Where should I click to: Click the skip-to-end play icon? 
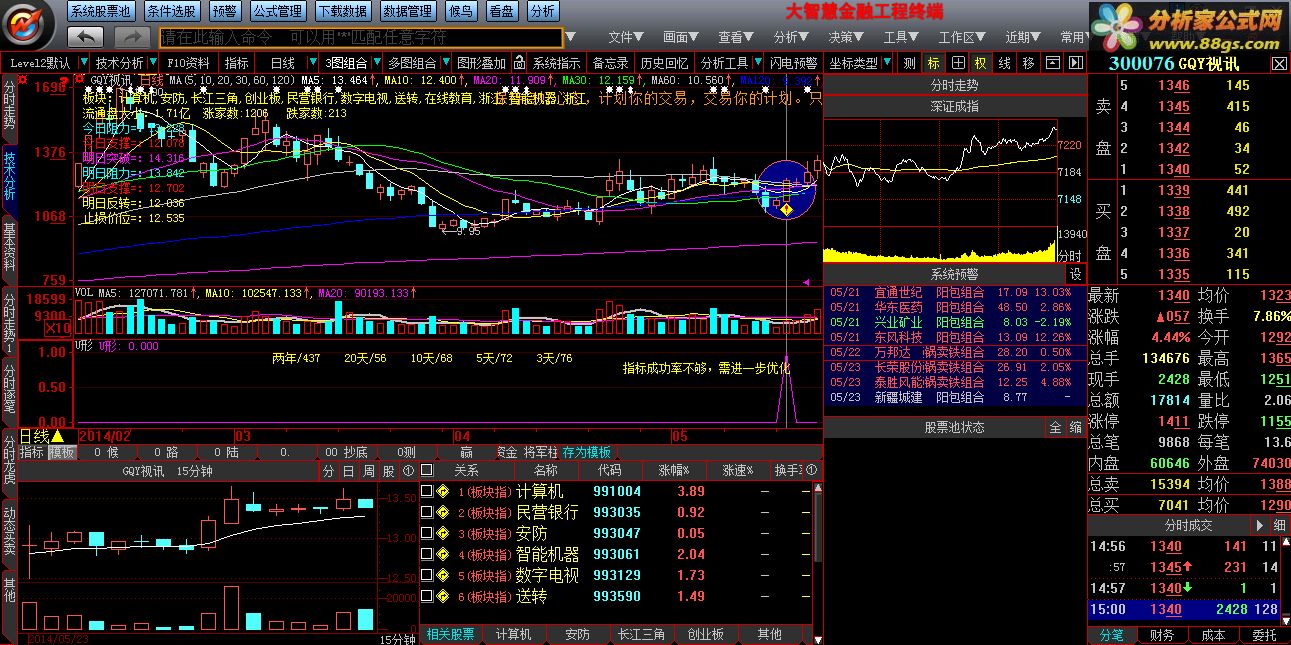(x=1075, y=62)
